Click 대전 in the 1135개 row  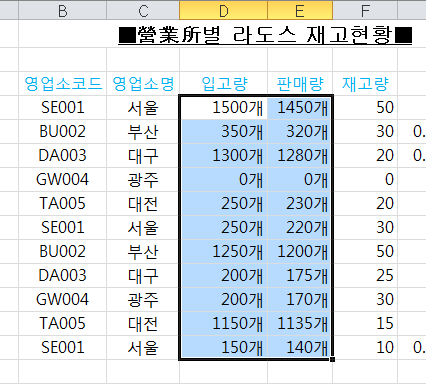point(143,323)
